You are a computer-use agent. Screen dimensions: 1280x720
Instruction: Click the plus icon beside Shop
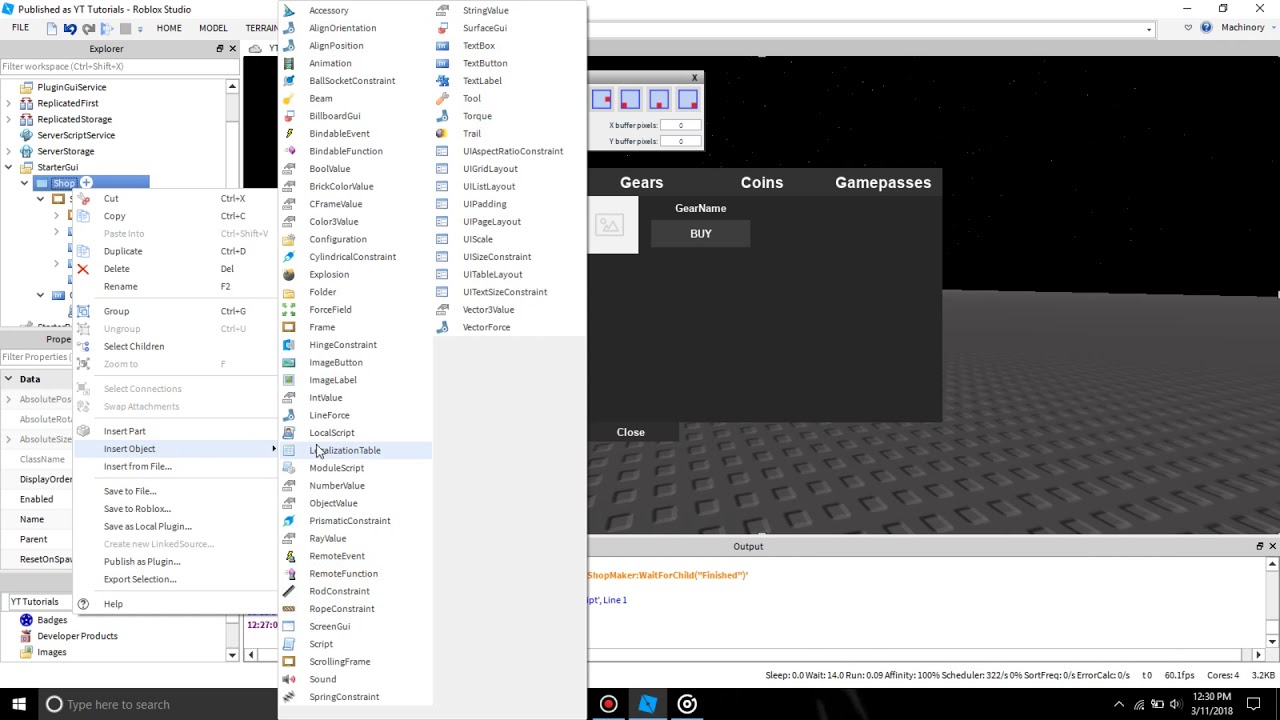point(86,183)
